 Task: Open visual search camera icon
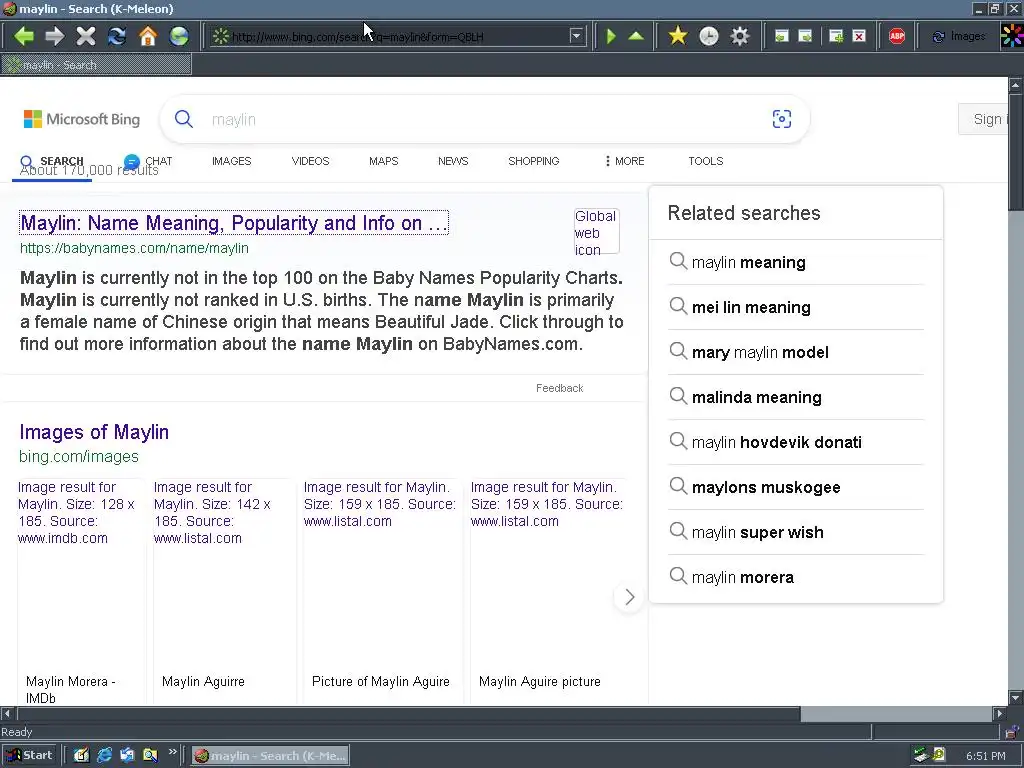782,119
